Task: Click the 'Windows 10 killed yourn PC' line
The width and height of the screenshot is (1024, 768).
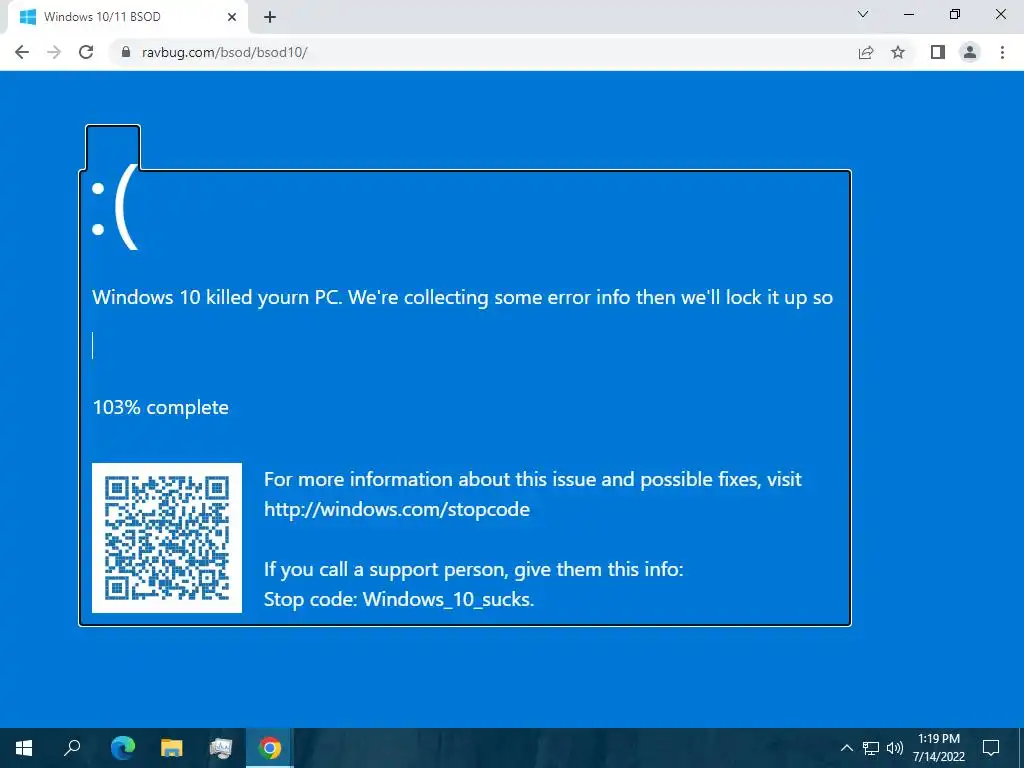Action: point(462,298)
